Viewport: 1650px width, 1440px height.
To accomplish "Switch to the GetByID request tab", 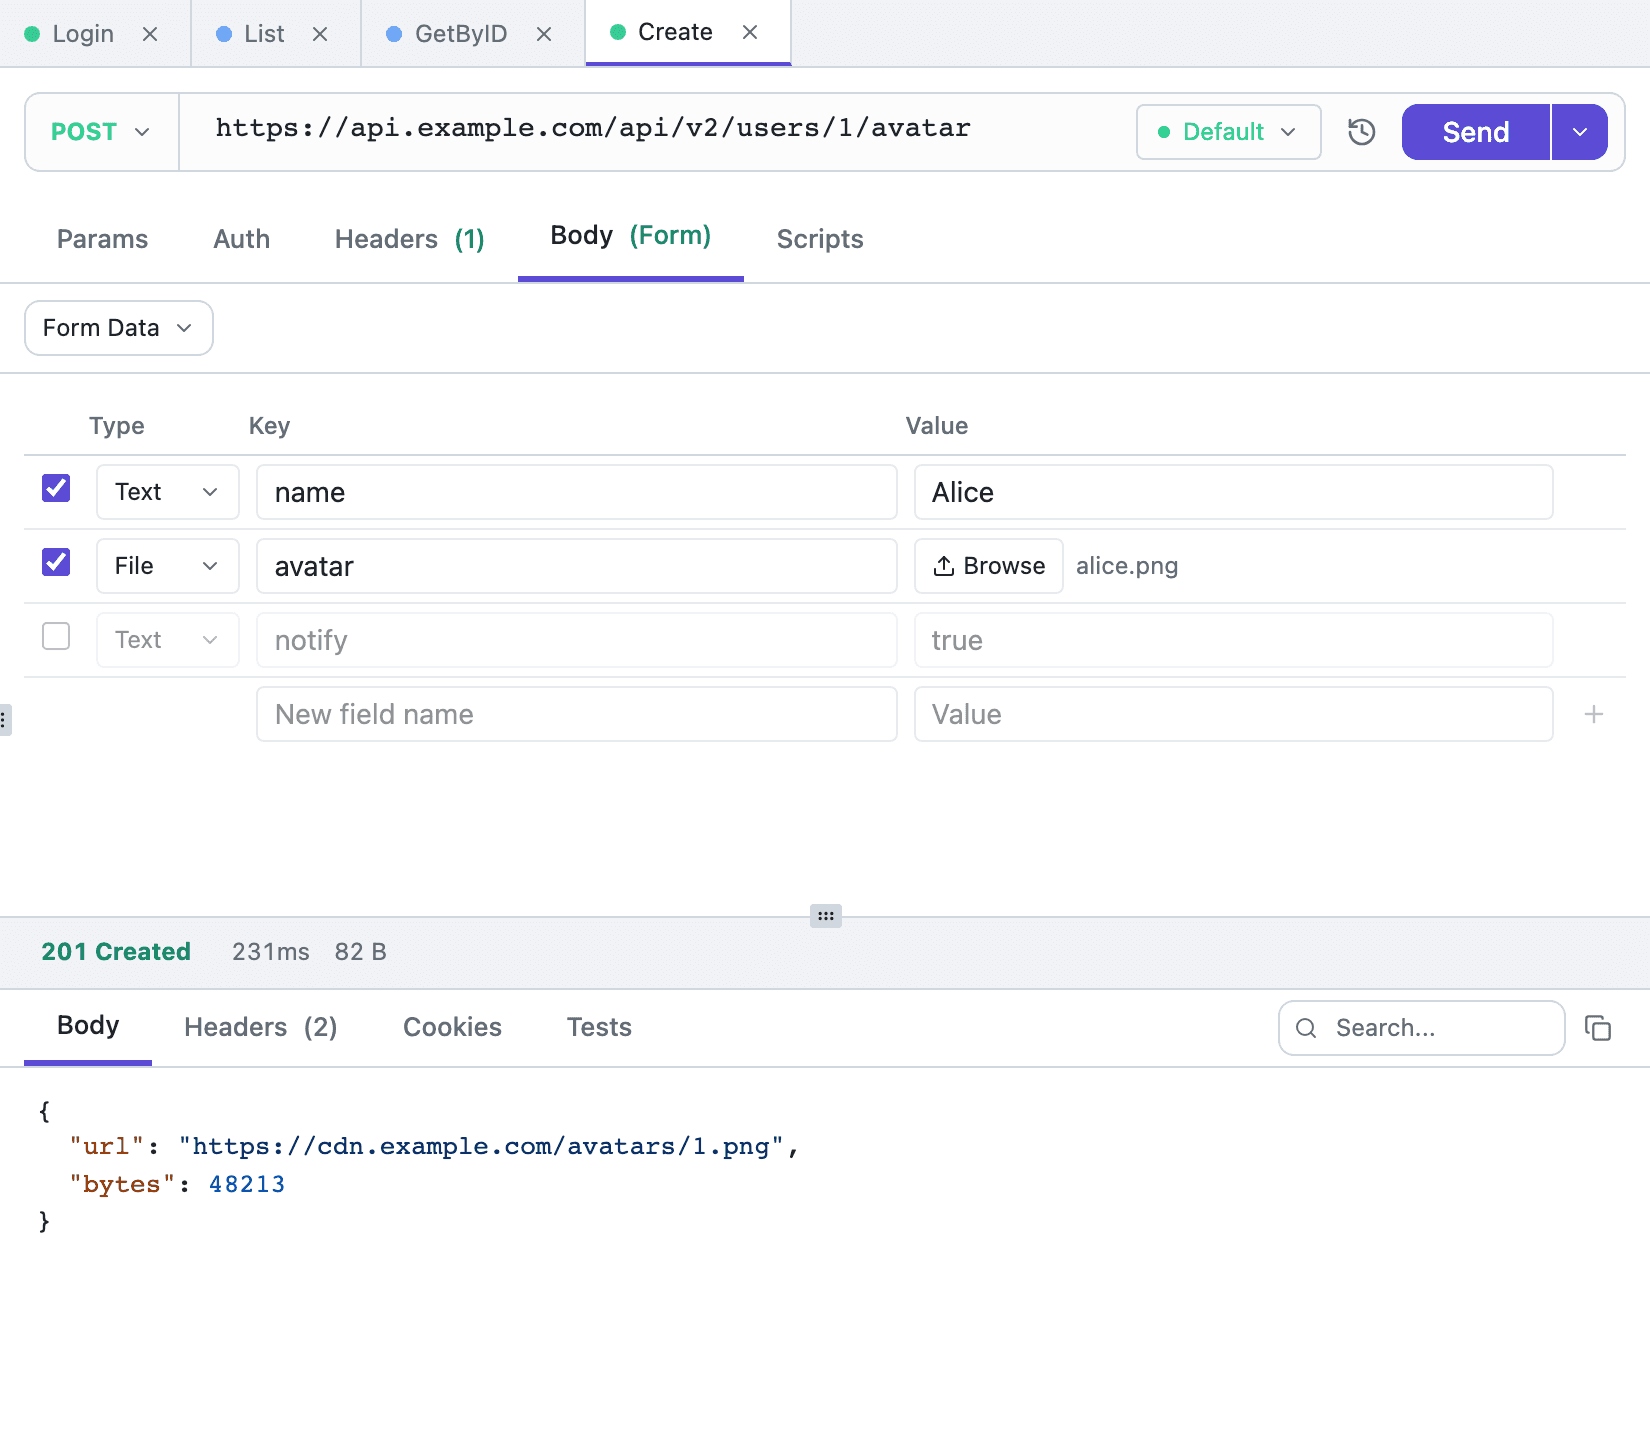I will click(460, 34).
